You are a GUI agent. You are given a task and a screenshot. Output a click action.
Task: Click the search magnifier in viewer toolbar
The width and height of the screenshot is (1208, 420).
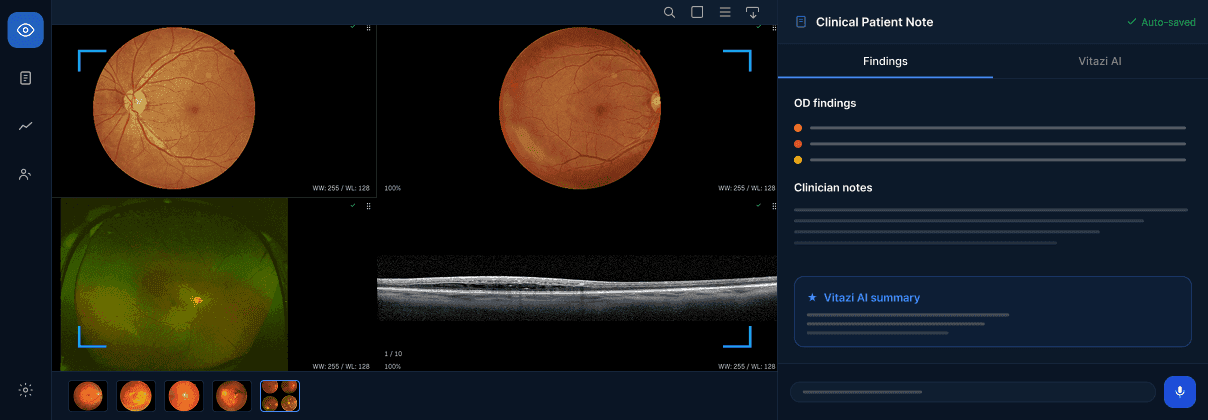tap(670, 12)
